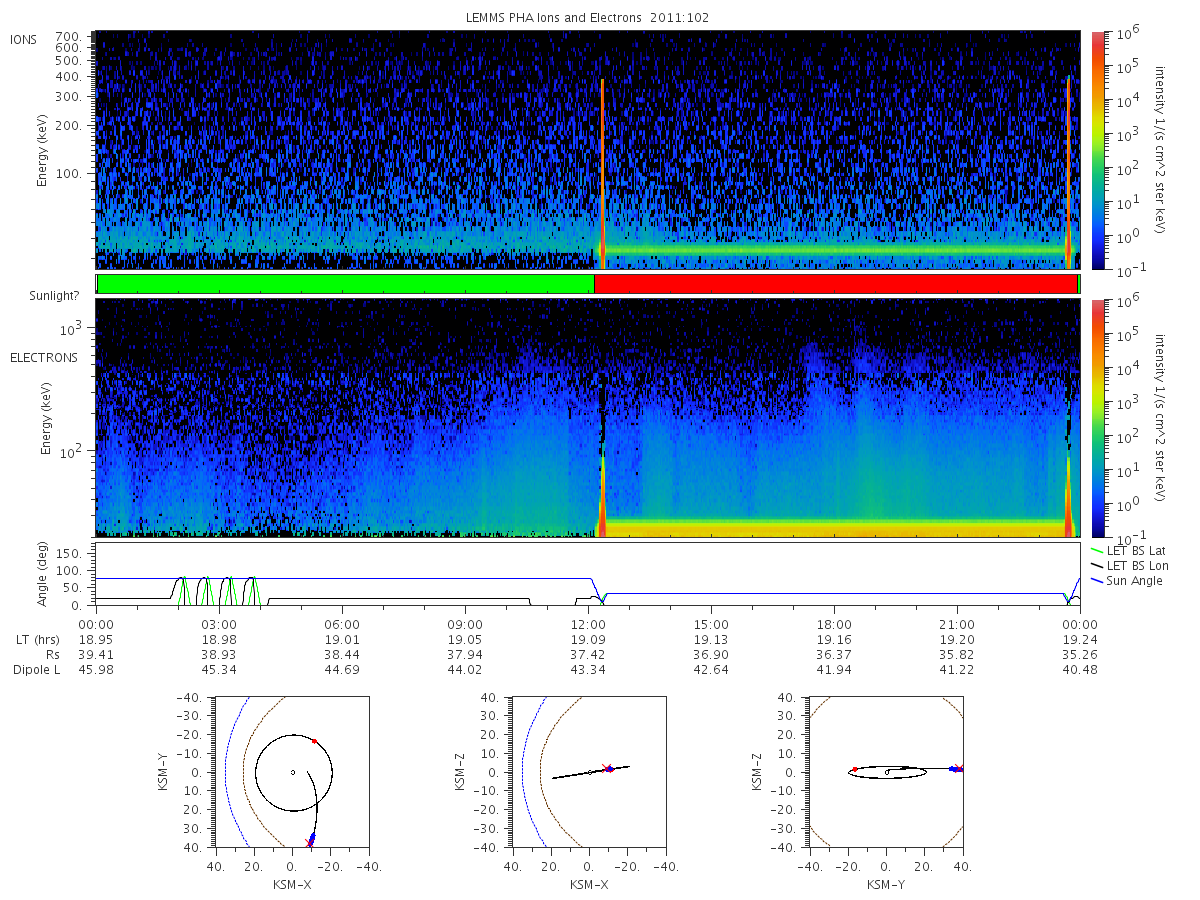Select the Dipole L value '43.34'

588,669
